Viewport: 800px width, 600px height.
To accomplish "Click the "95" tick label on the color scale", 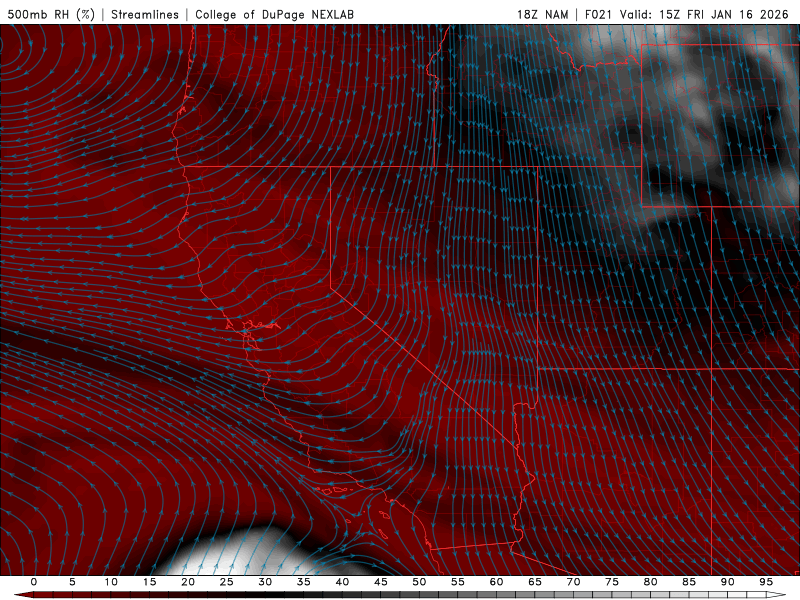I will (766, 582).
